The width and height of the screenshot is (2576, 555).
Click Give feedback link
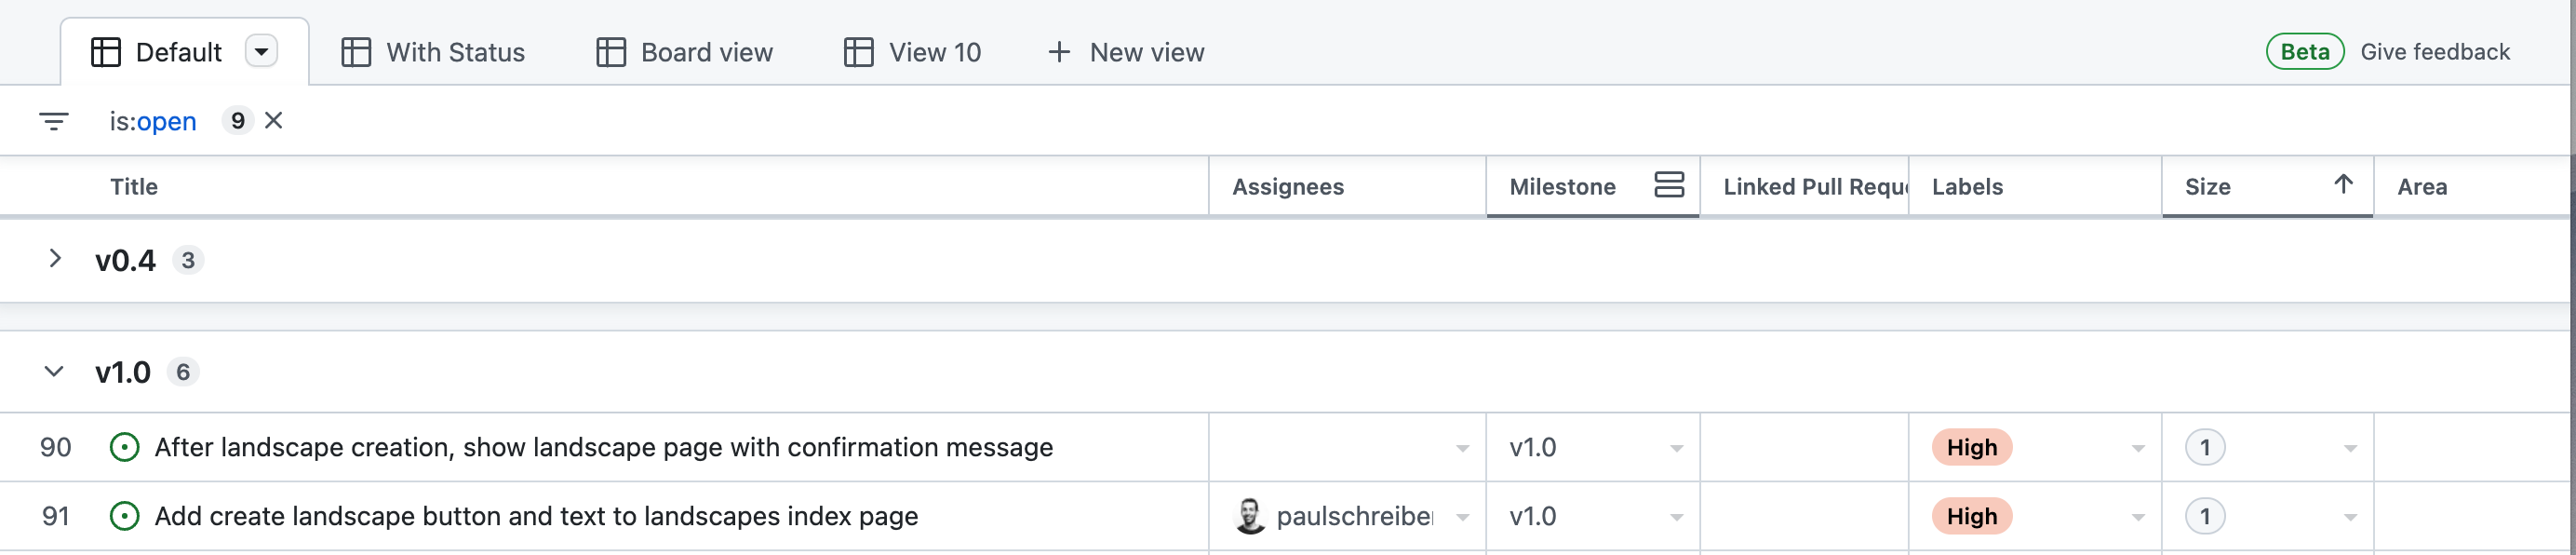[2434, 52]
